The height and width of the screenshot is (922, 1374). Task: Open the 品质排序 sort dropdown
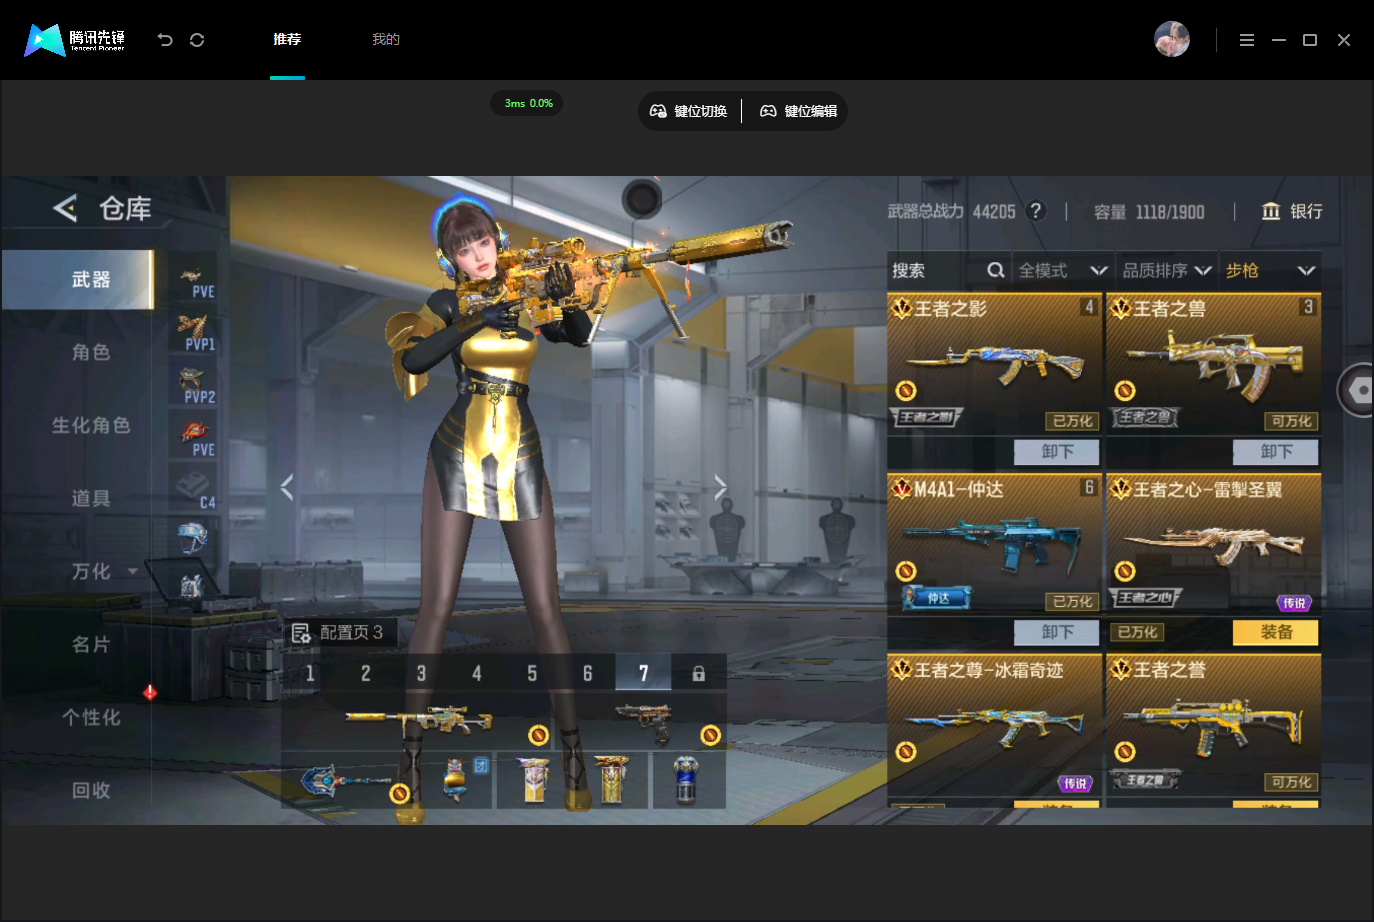(1167, 270)
